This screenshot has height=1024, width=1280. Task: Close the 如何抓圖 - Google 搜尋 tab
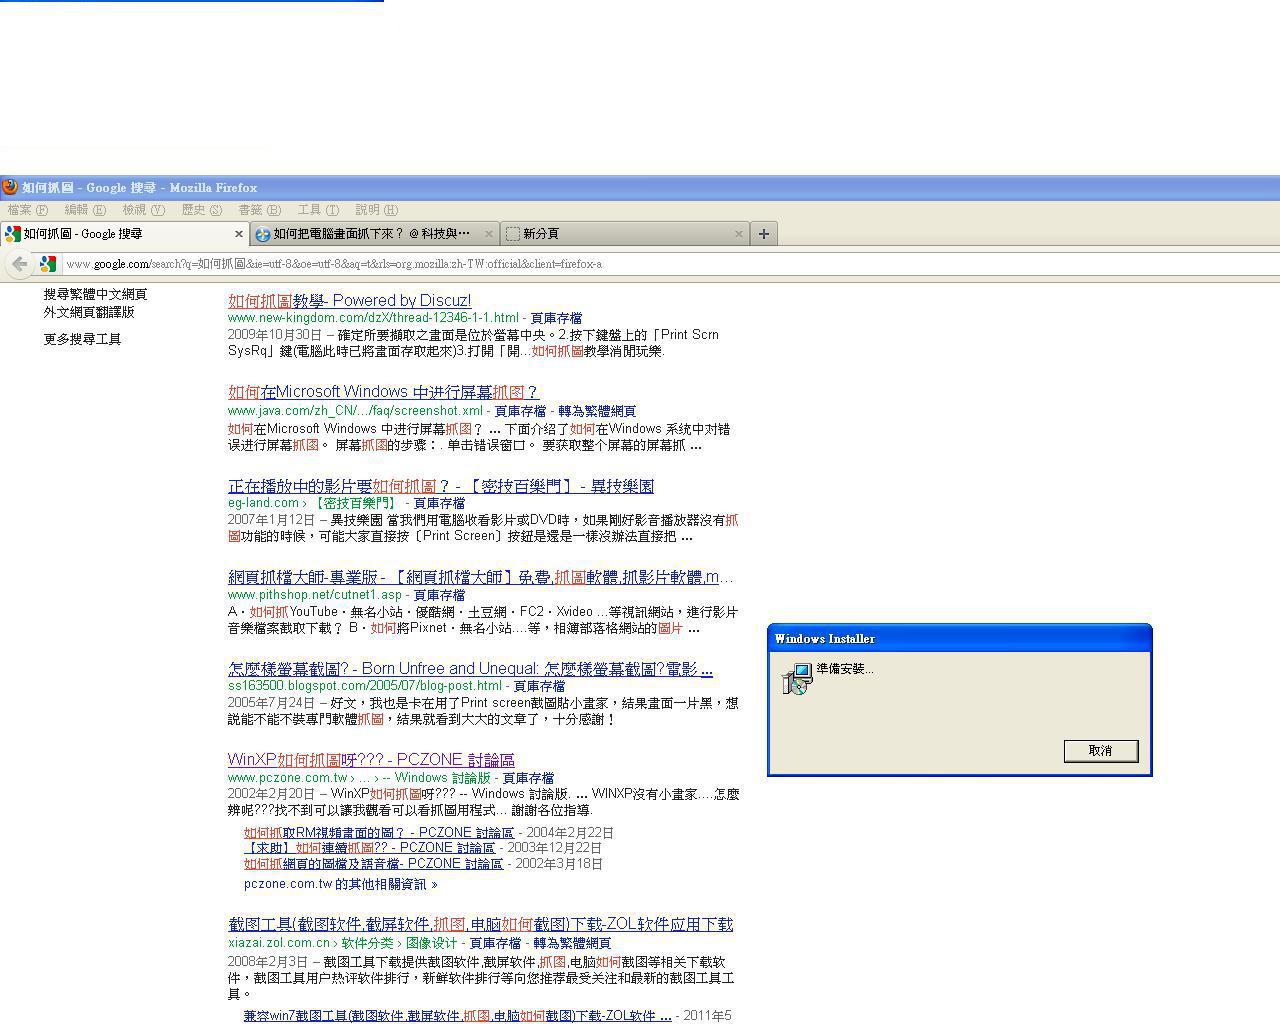[x=239, y=234]
